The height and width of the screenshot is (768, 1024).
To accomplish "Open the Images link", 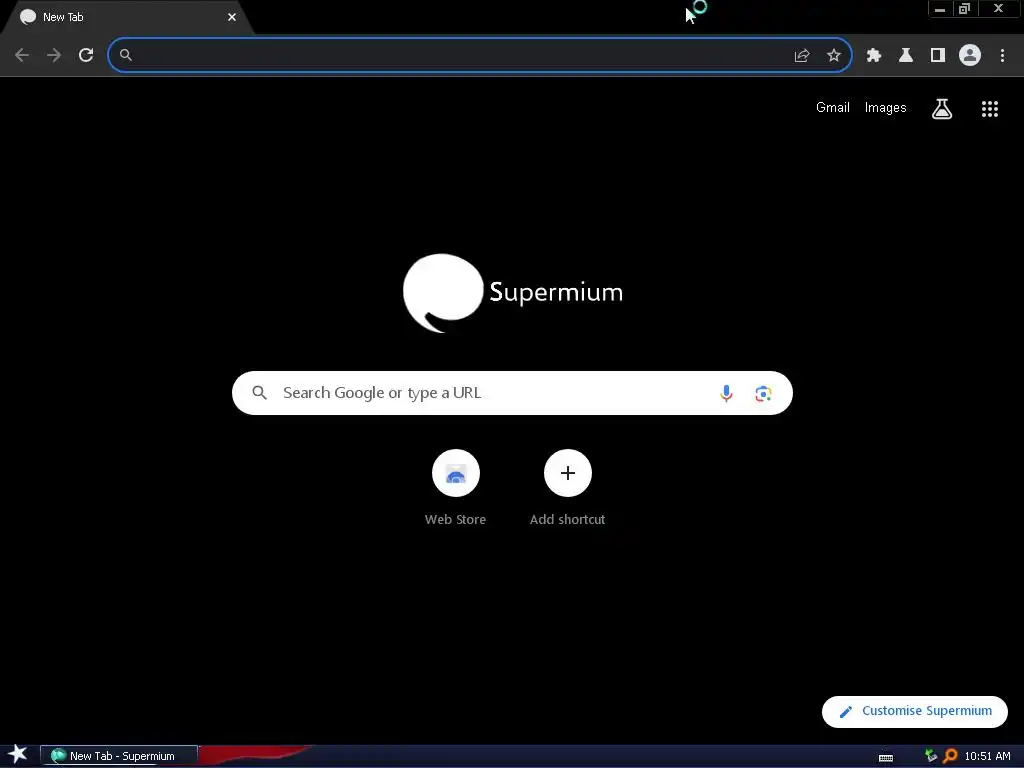I will tap(886, 108).
